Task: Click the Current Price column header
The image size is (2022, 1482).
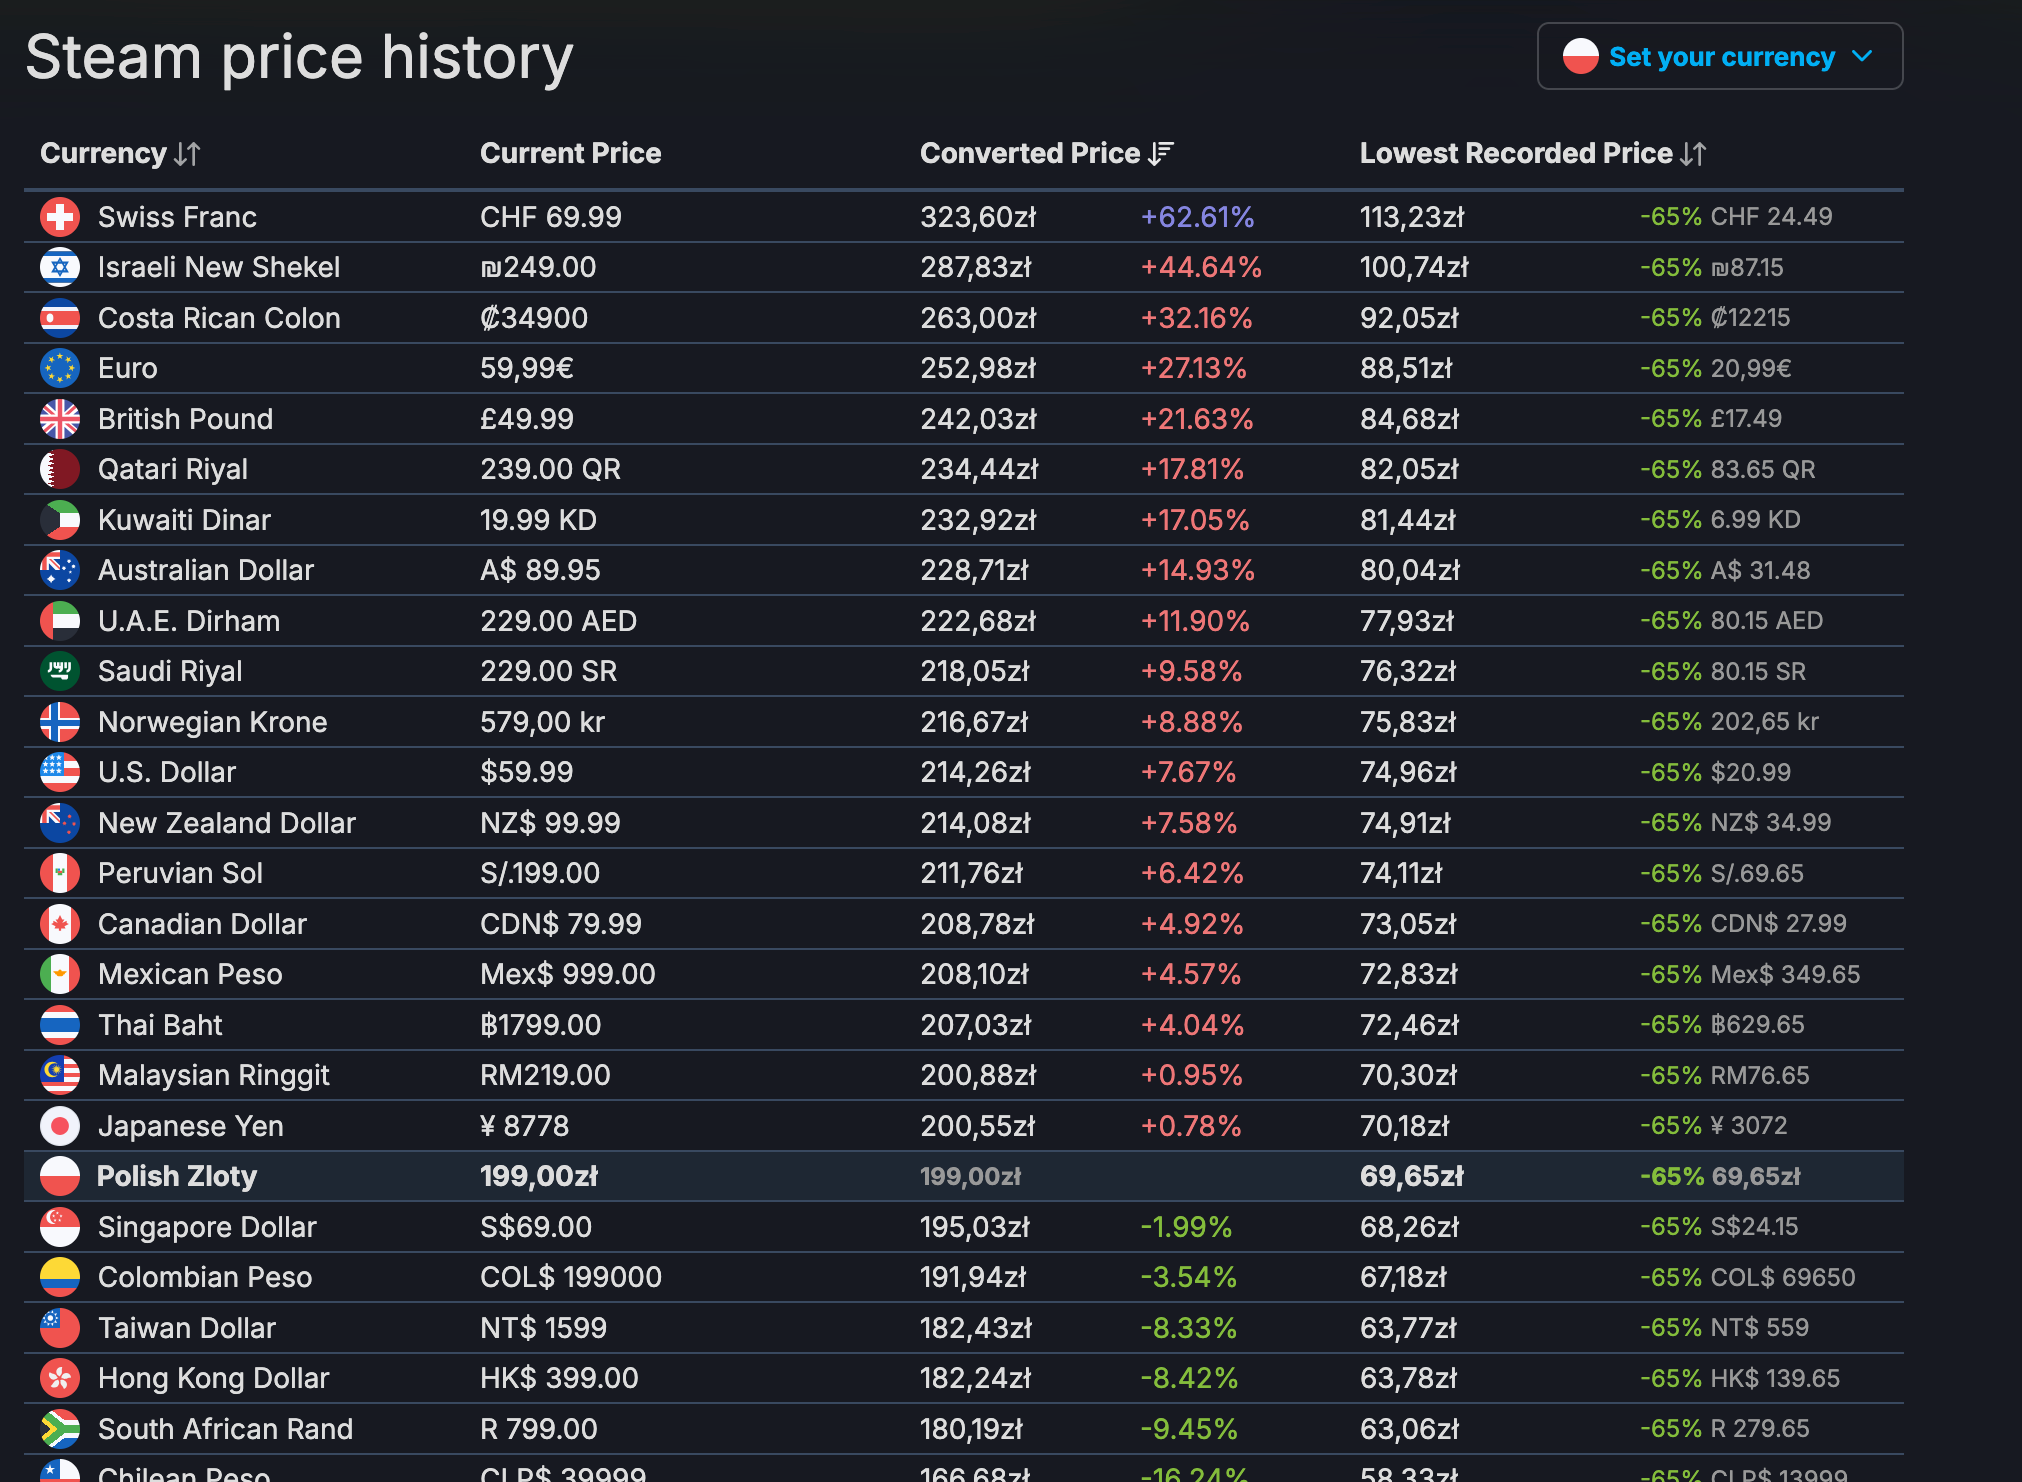Action: [570, 153]
